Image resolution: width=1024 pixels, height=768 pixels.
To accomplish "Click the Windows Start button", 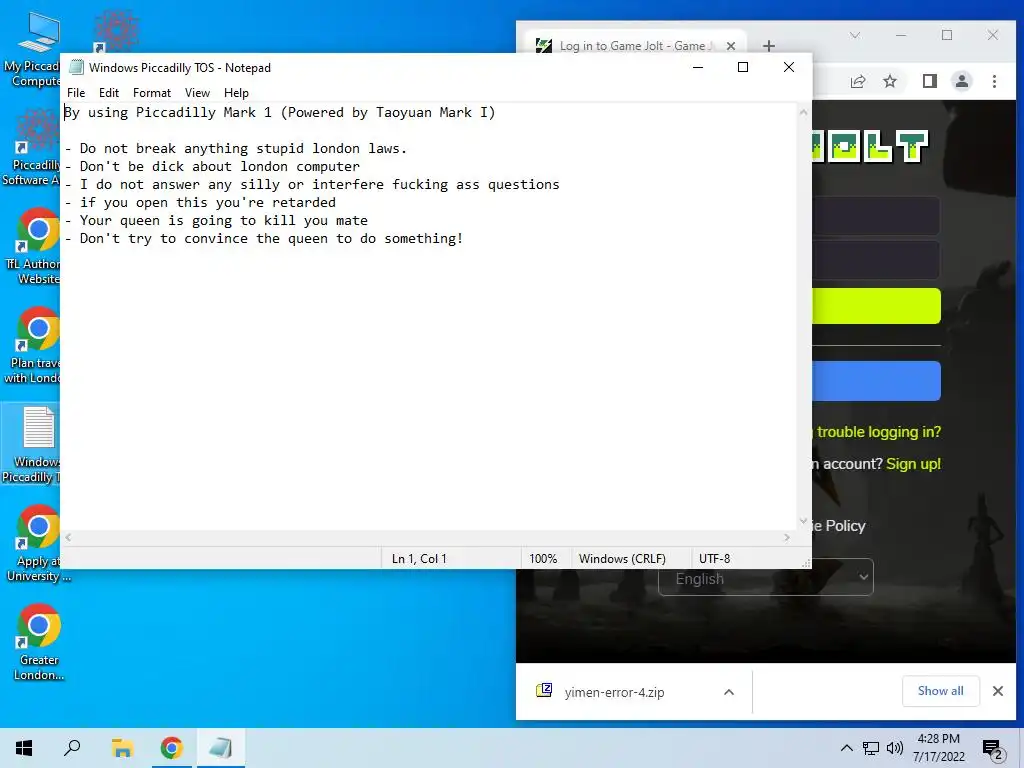I will coord(24,748).
